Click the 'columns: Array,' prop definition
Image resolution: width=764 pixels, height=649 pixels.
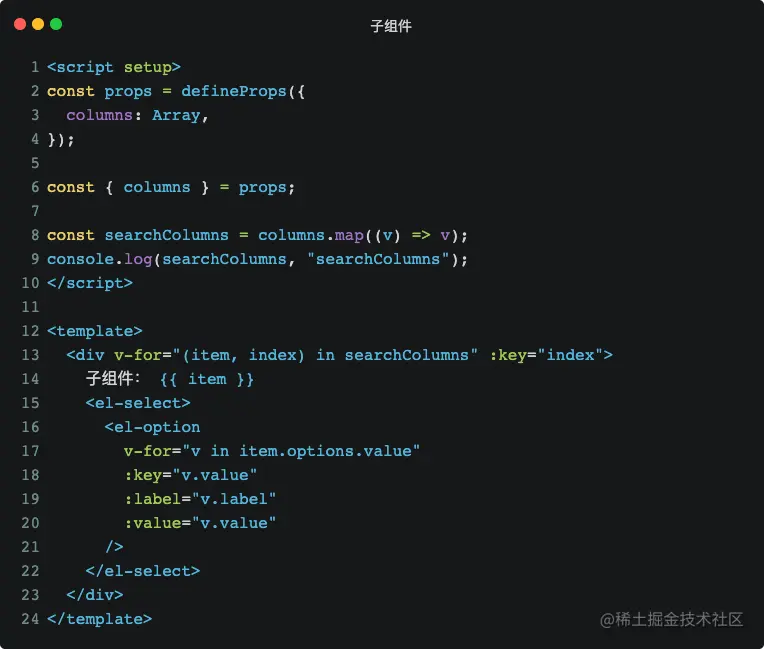pyautogui.click(x=137, y=115)
